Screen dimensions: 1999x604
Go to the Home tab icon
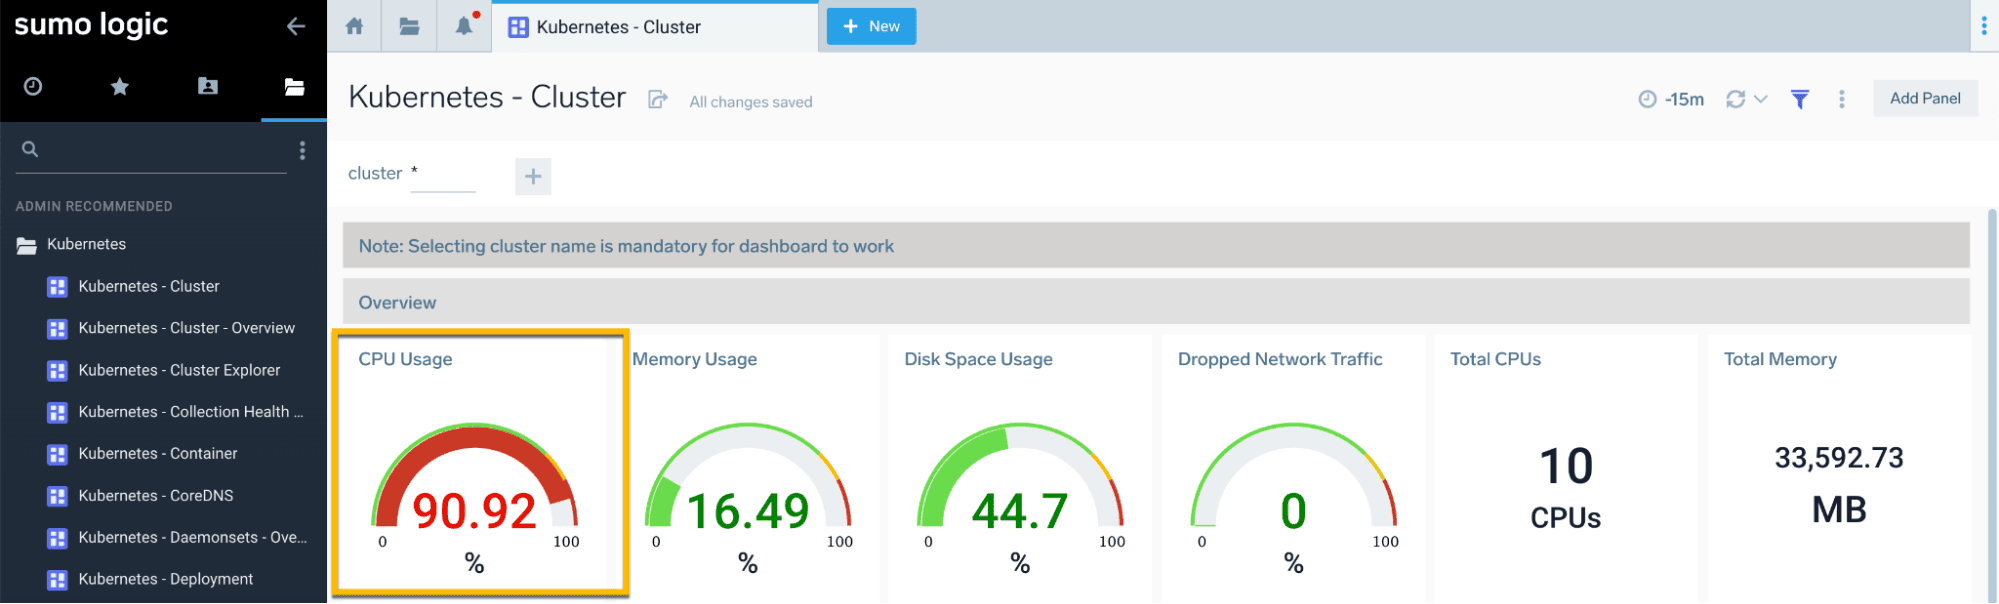coord(354,26)
